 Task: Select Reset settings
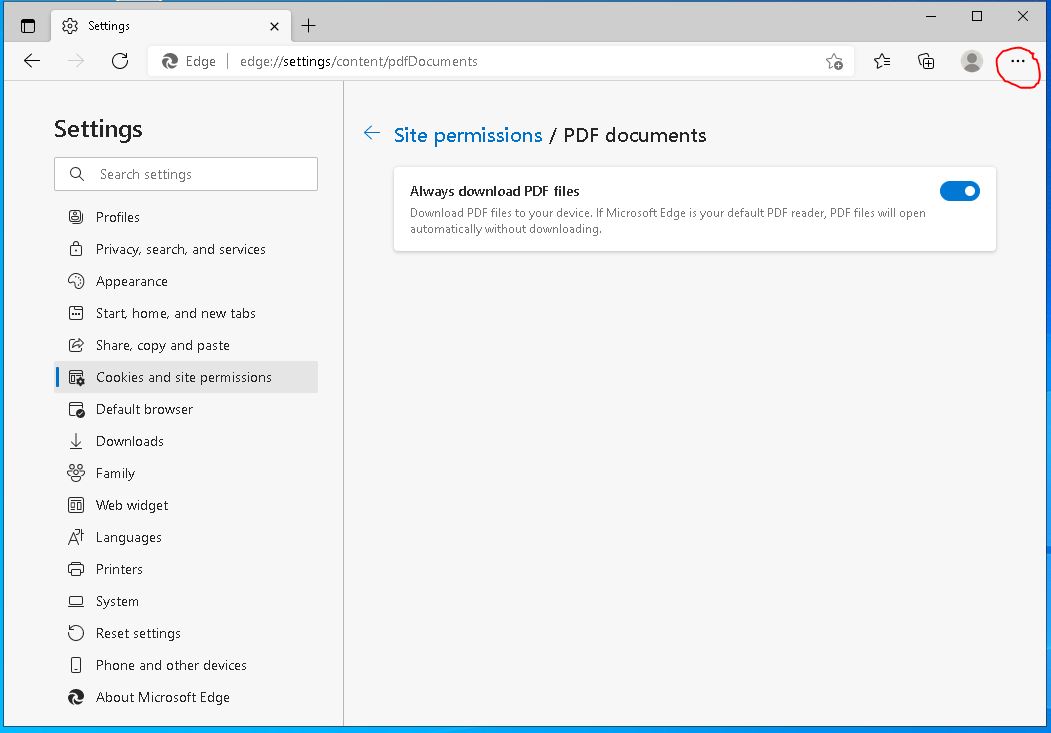(x=186, y=633)
